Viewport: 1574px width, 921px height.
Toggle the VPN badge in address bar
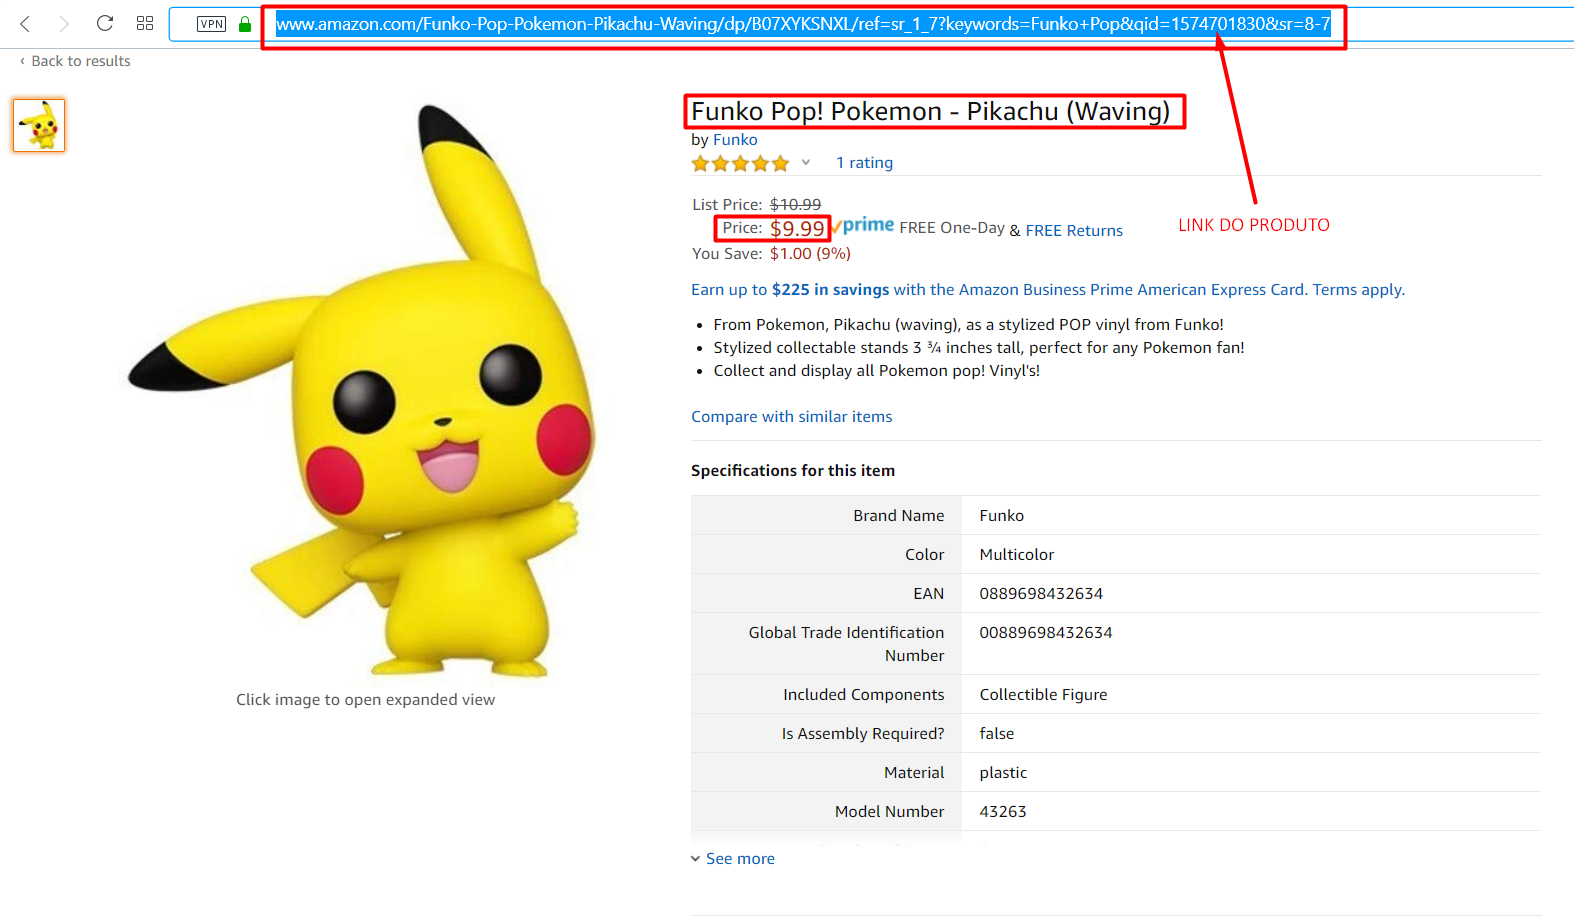(211, 24)
